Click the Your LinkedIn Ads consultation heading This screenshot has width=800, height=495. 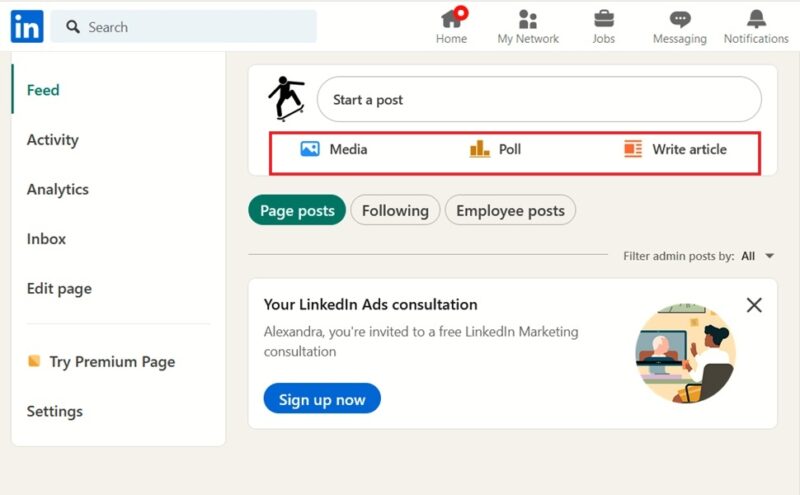point(370,304)
